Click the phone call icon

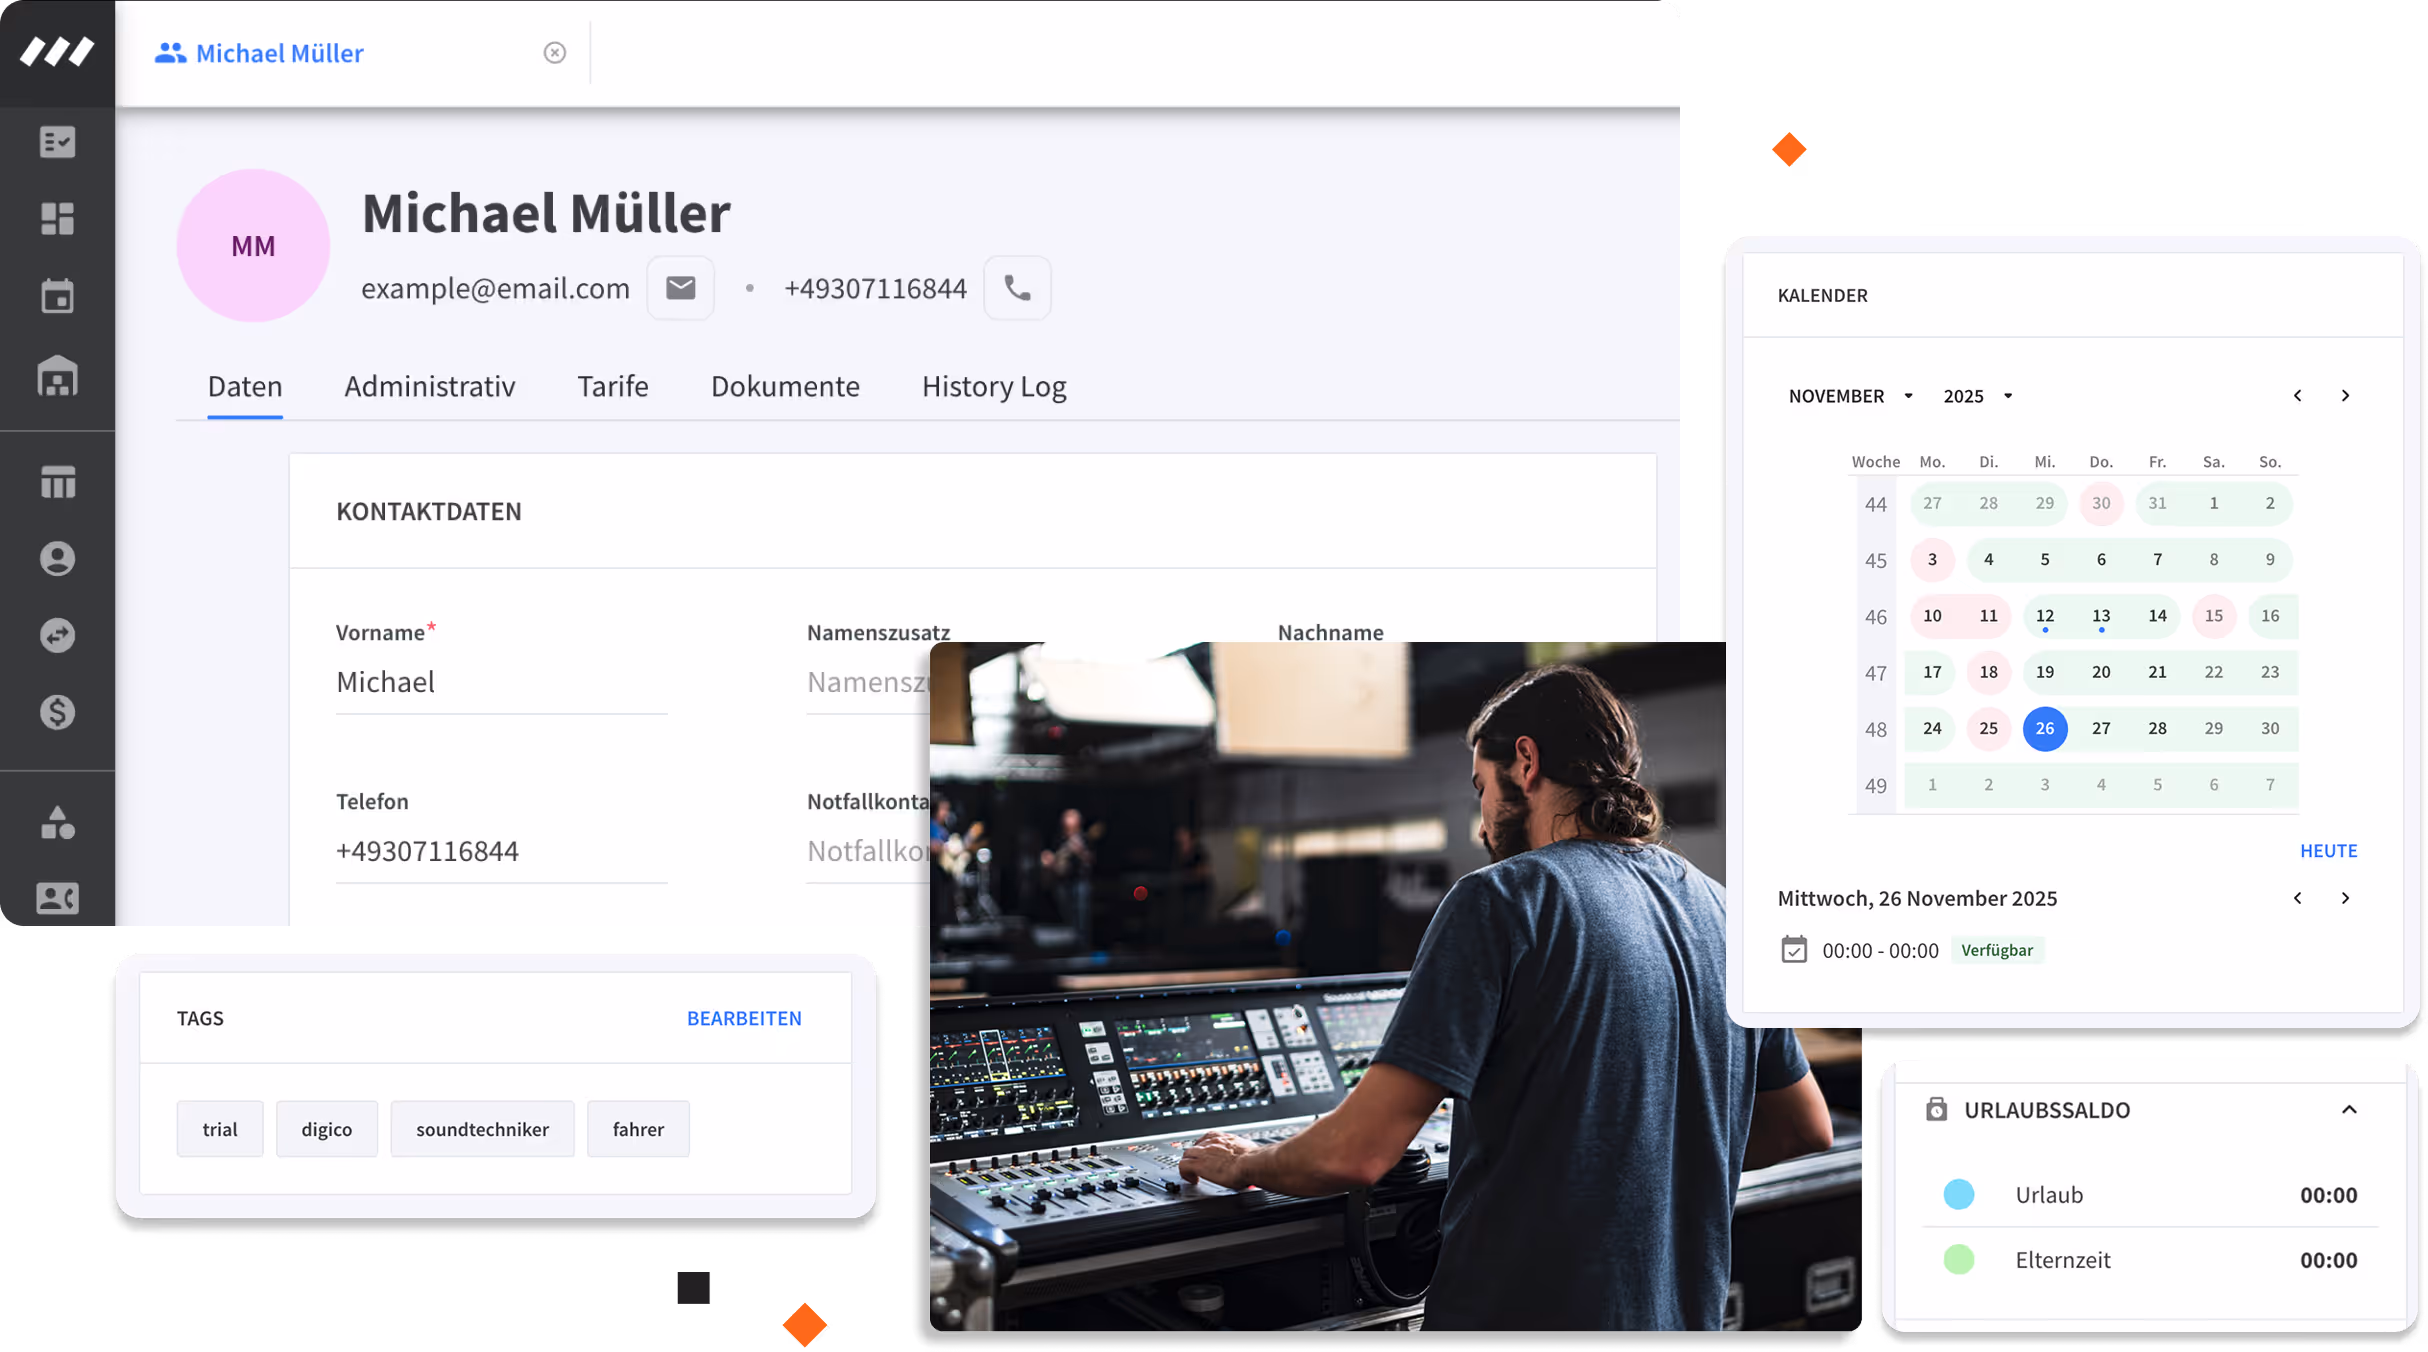tap(1017, 288)
